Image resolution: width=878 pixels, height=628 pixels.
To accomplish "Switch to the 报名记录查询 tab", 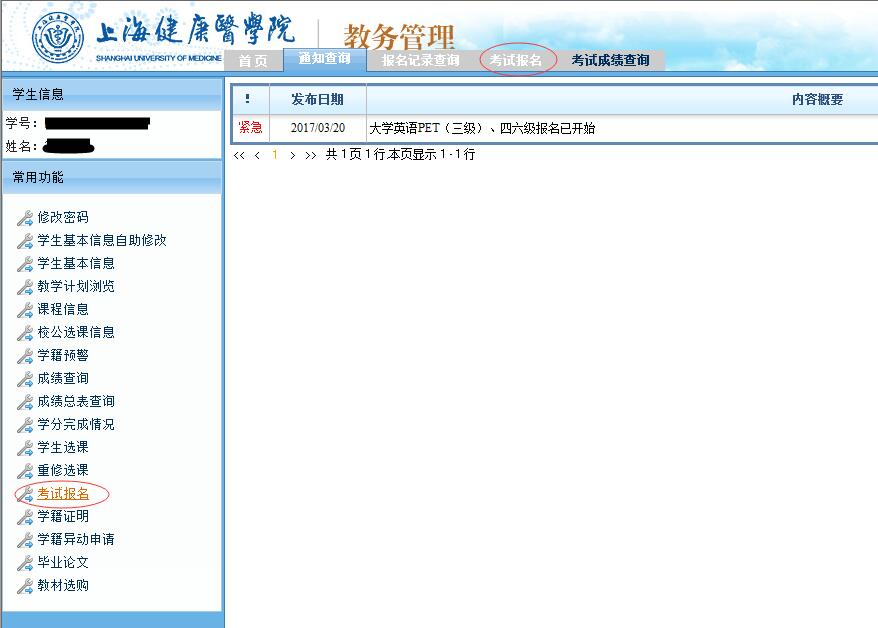I will [x=420, y=61].
